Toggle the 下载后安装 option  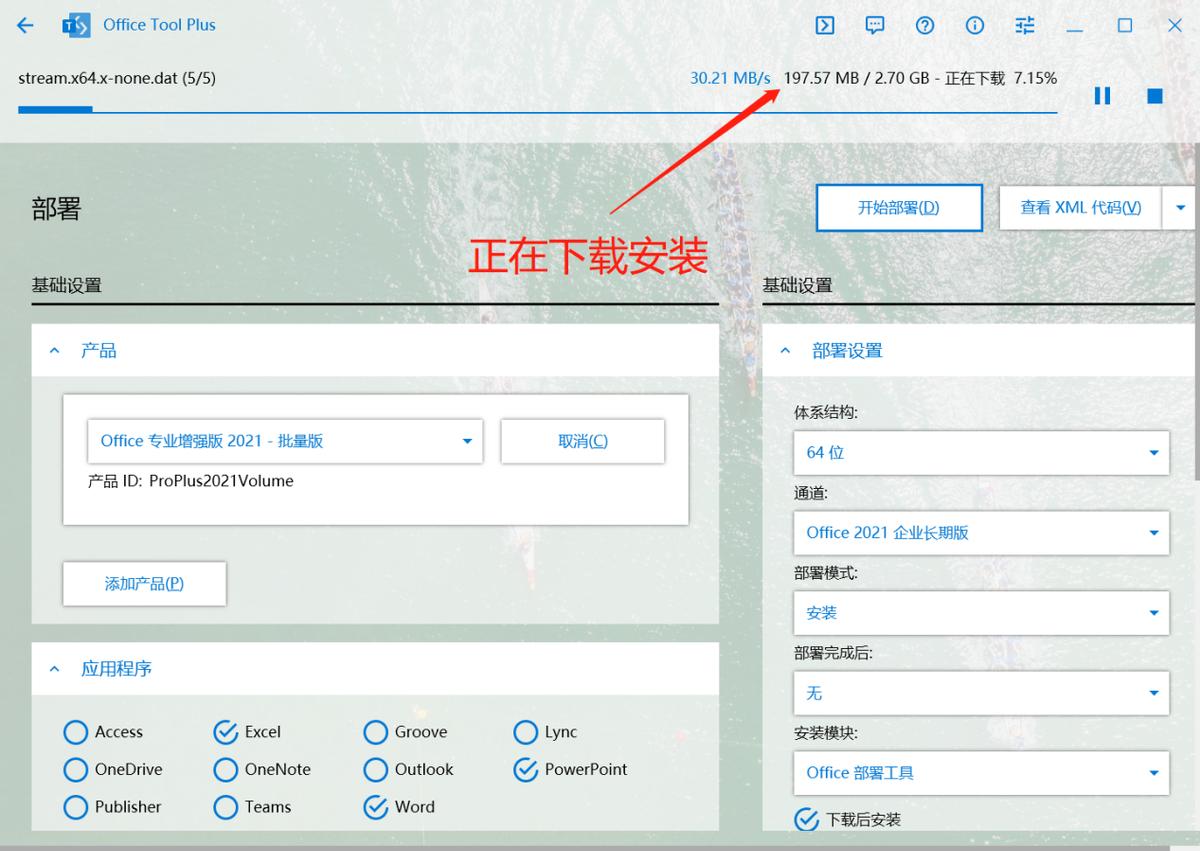coord(806,819)
